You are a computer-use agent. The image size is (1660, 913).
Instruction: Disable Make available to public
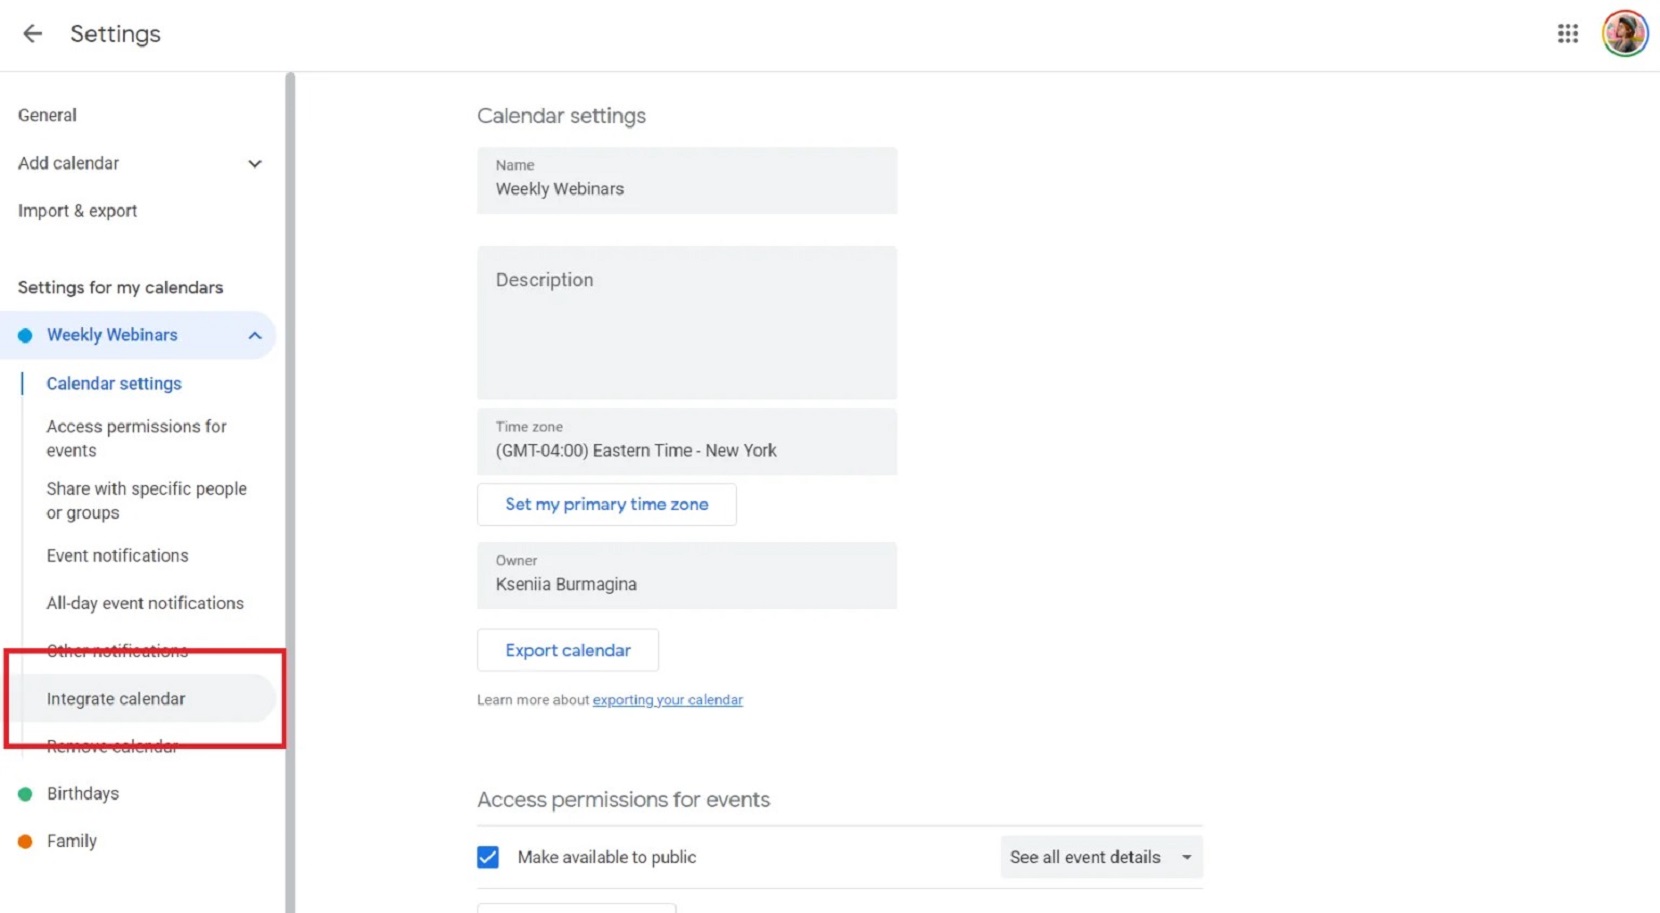click(x=487, y=857)
